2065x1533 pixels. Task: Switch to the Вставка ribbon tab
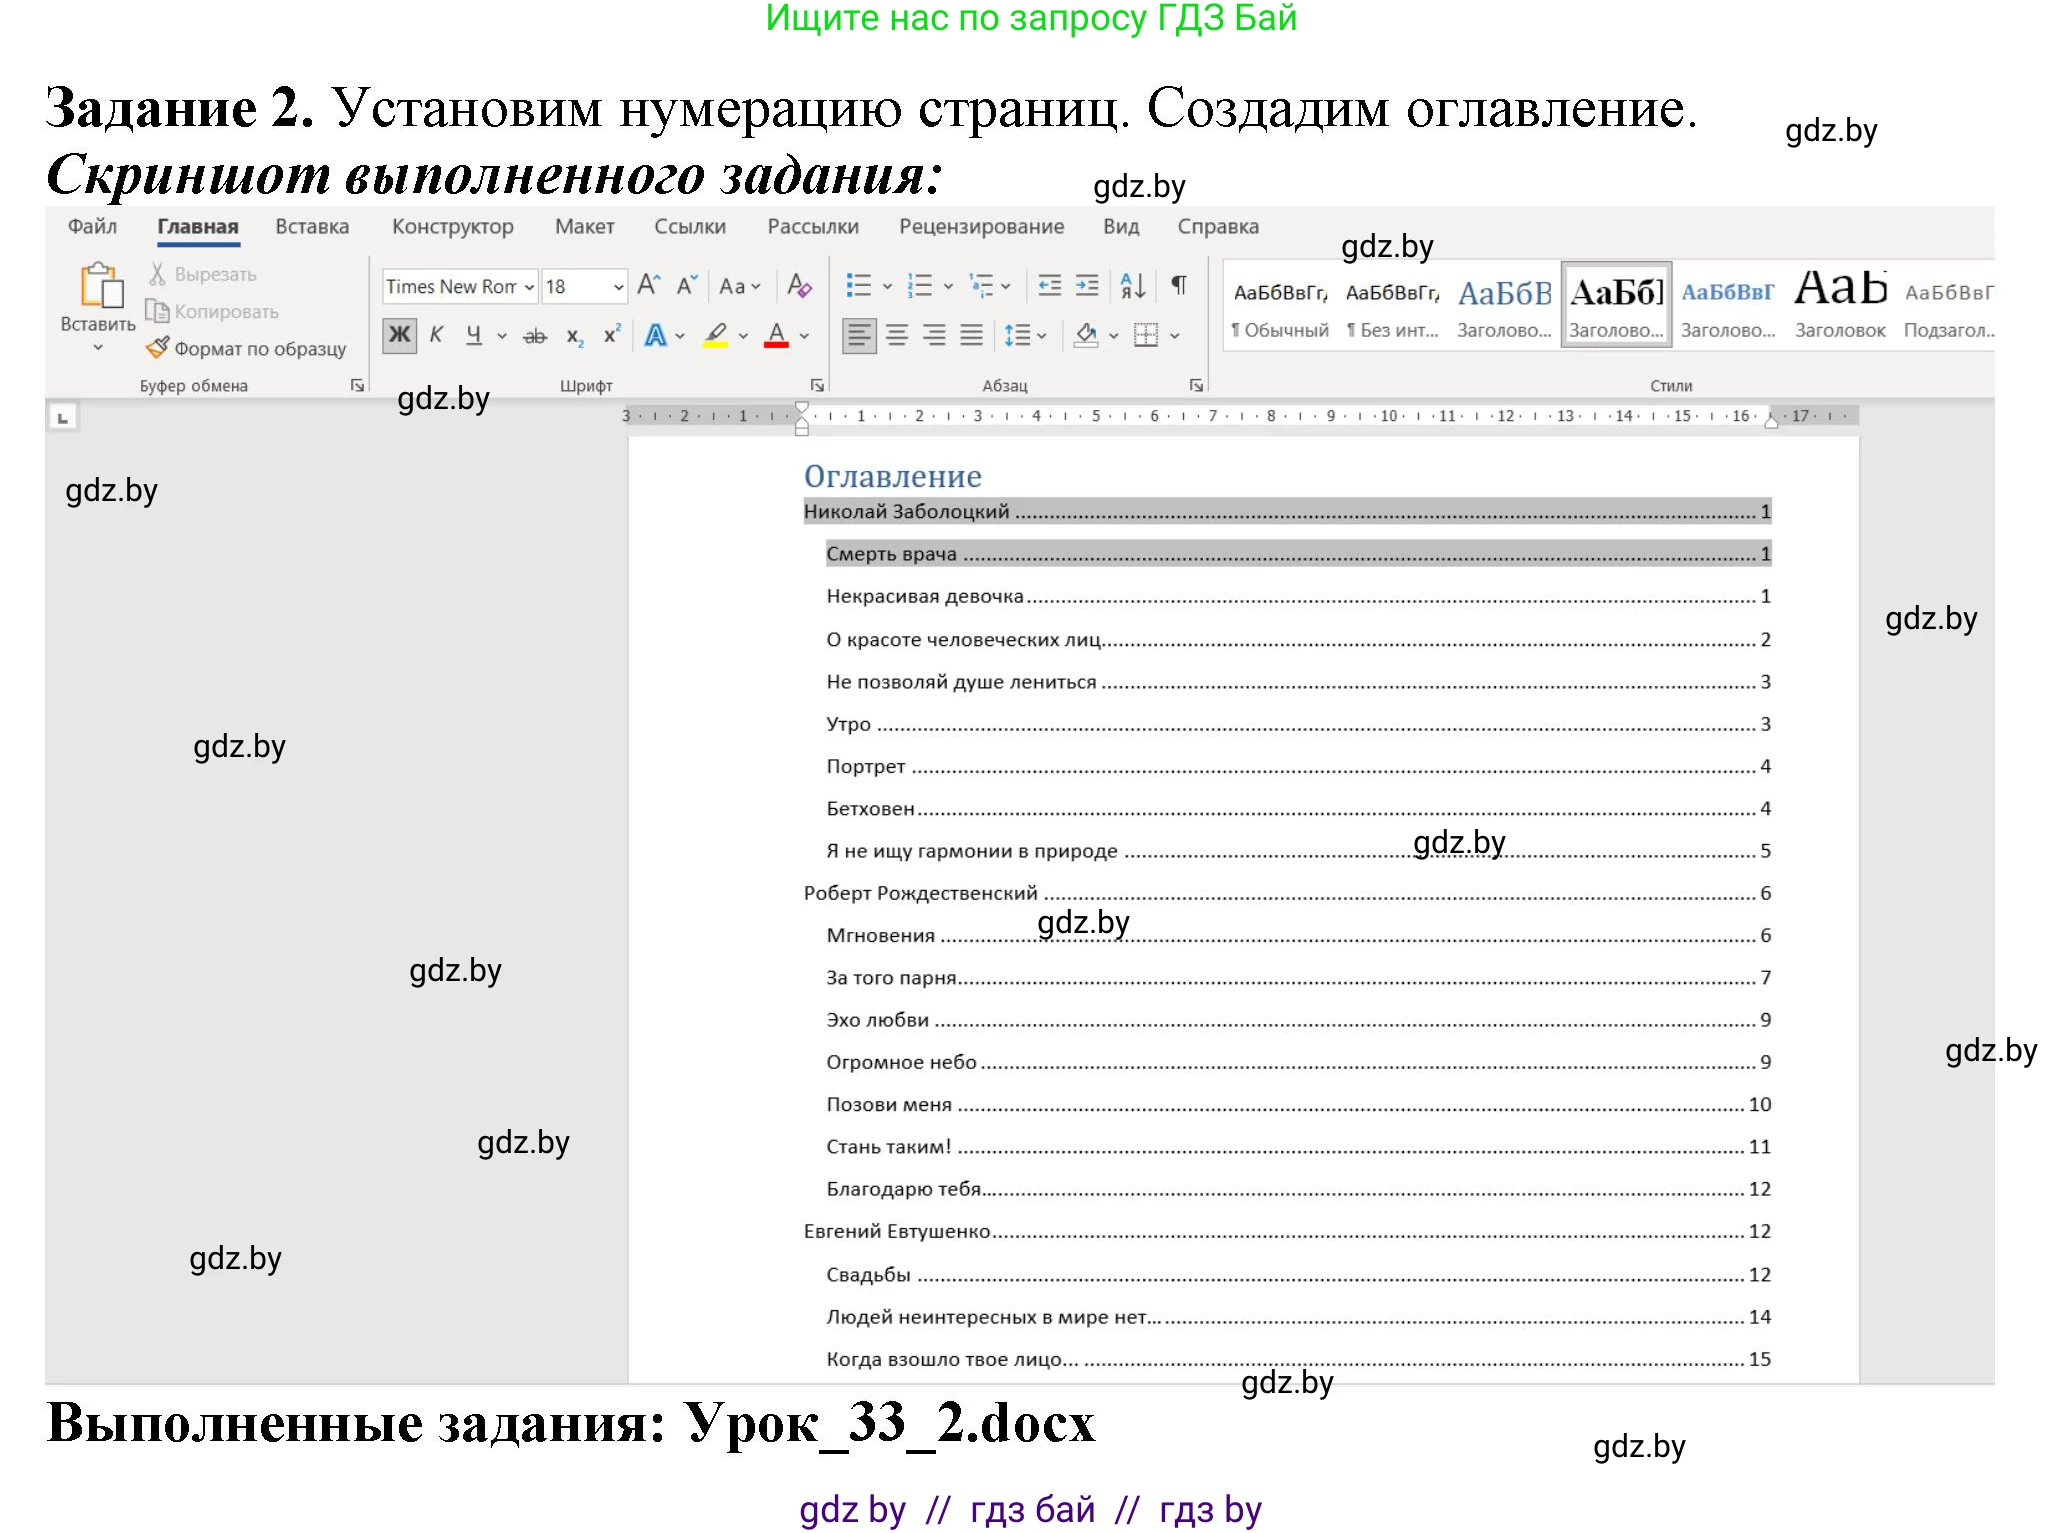click(312, 226)
